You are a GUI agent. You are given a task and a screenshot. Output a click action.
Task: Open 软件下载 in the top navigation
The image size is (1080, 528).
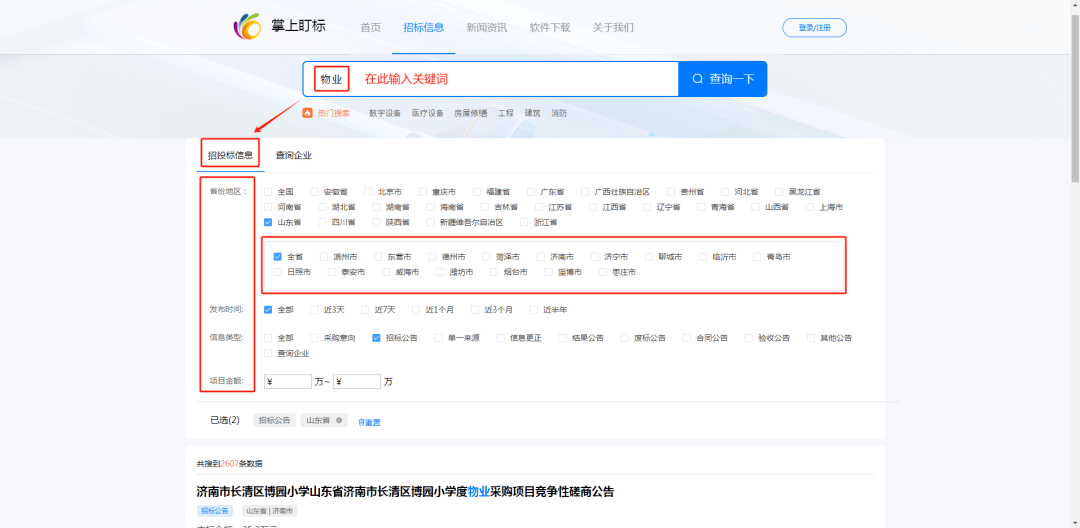tap(550, 28)
